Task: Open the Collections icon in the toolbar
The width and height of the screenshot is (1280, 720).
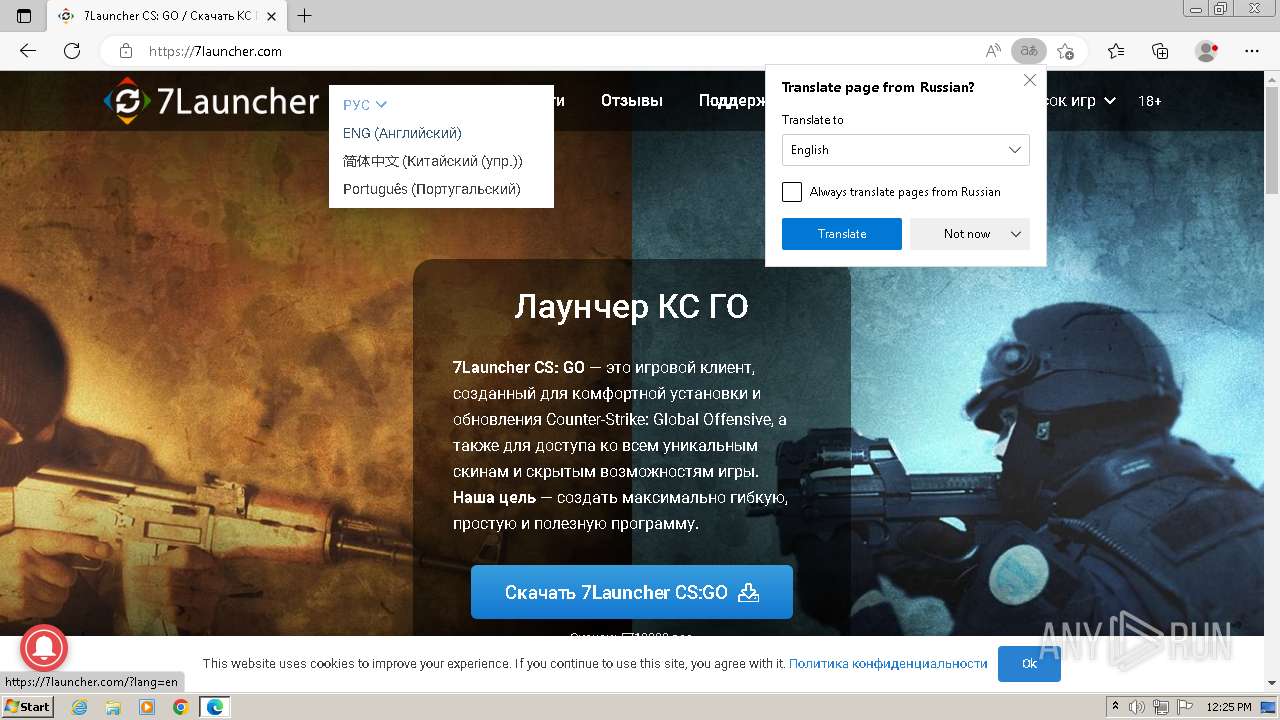Action: point(1160,51)
